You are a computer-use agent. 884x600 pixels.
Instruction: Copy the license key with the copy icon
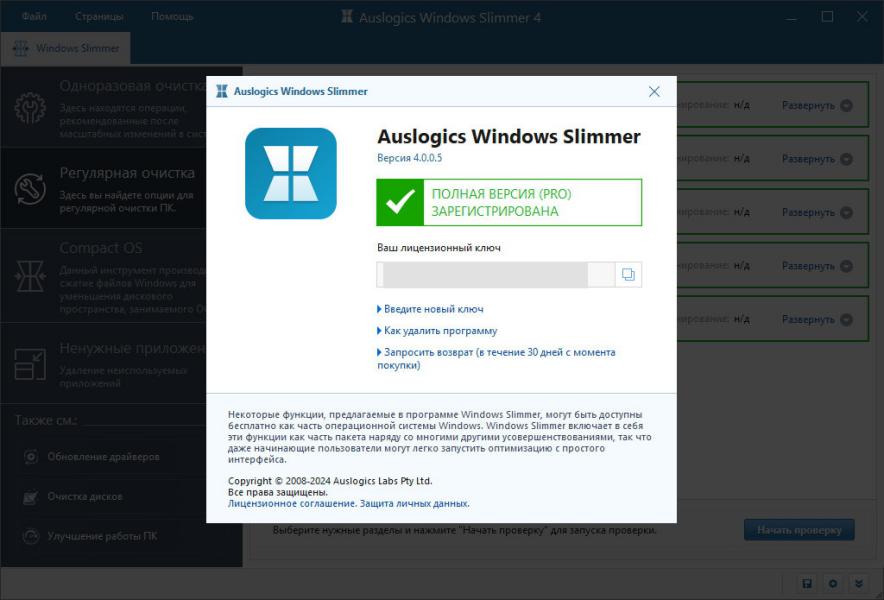tap(628, 275)
